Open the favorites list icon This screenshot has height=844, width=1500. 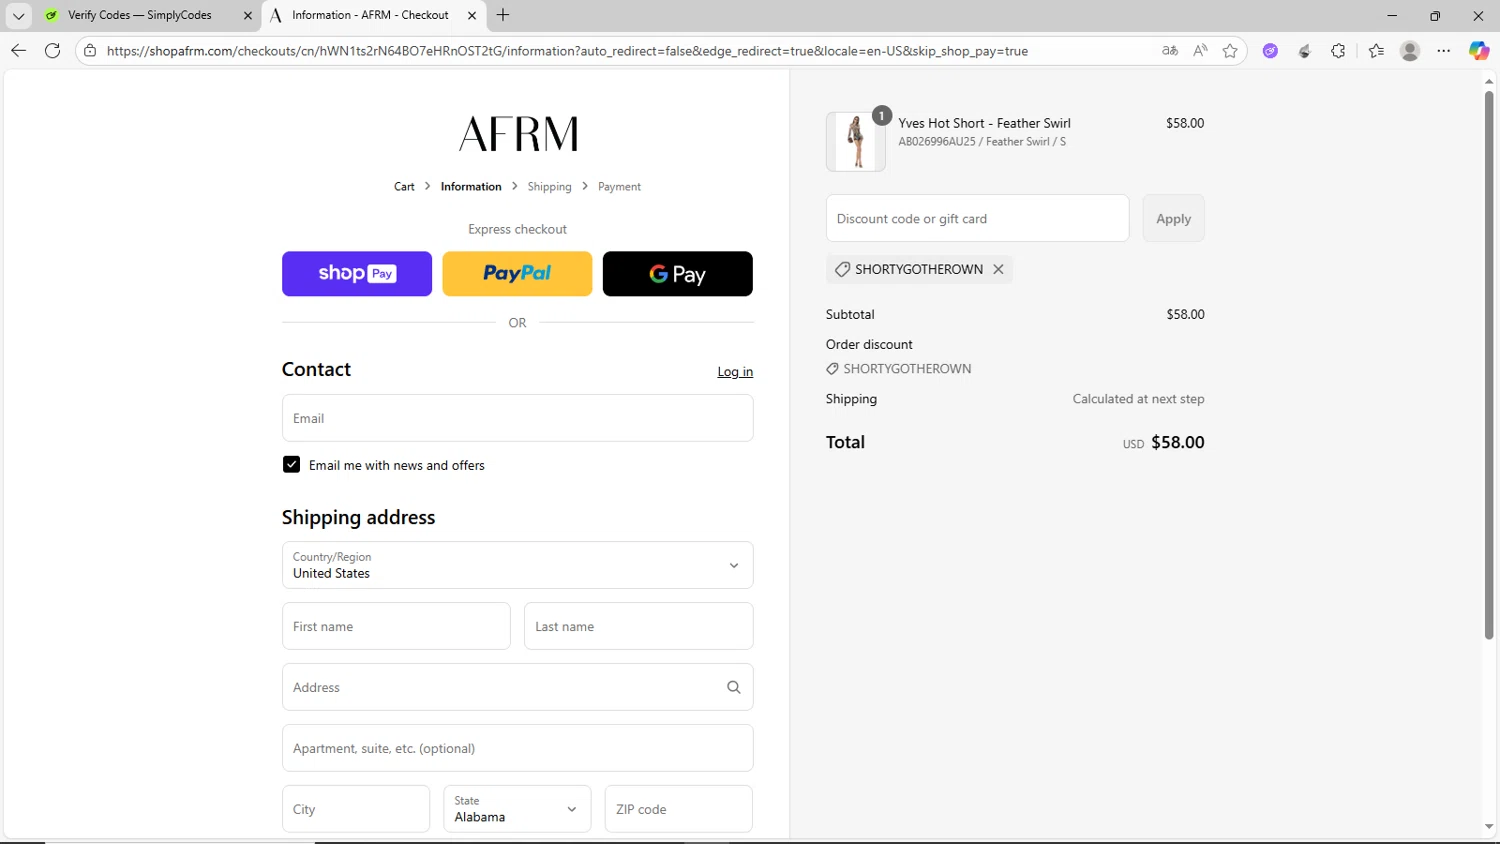coord(1376,51)
